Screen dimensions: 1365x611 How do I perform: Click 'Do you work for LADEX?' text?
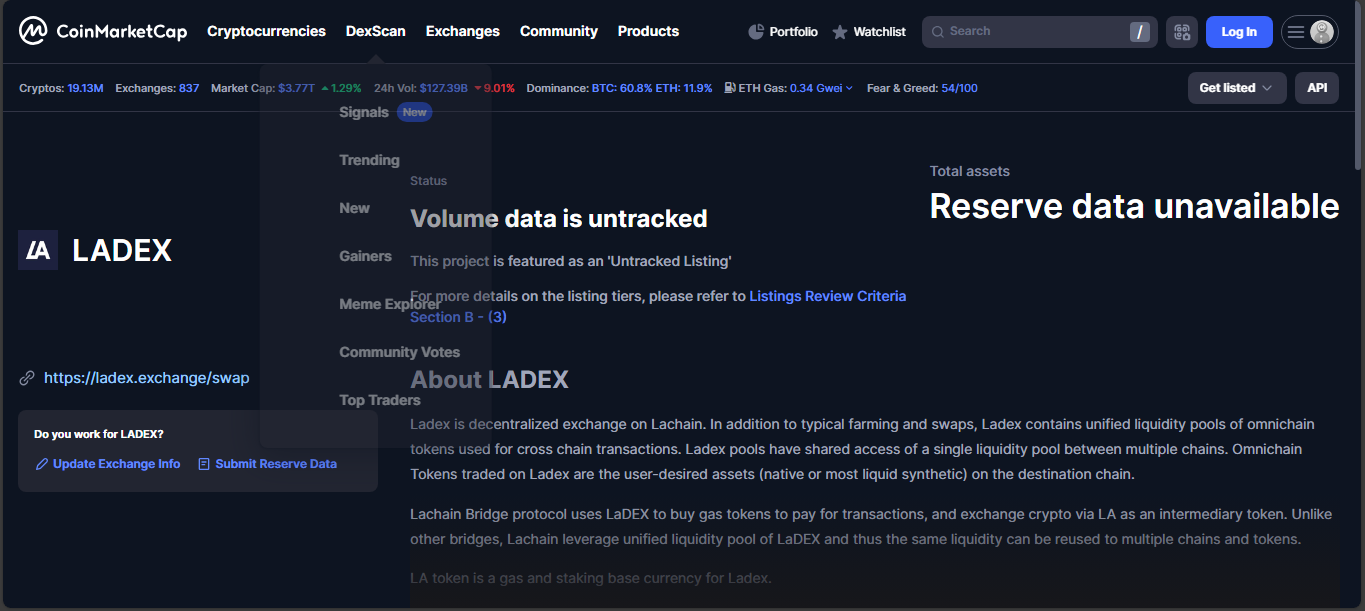[x=99, y=434]
